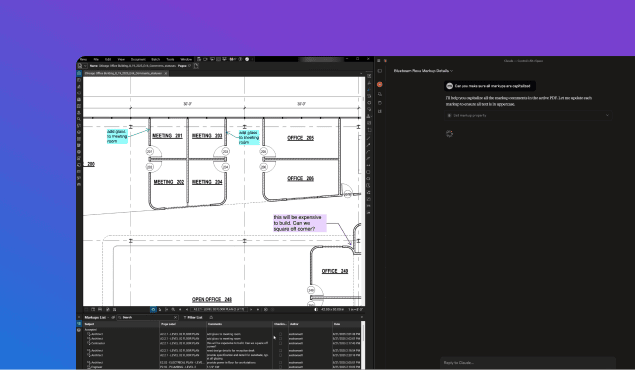Expand the 'Set markup property' tool step
This screenshot has width=635, height=370.
click(528, 115)
